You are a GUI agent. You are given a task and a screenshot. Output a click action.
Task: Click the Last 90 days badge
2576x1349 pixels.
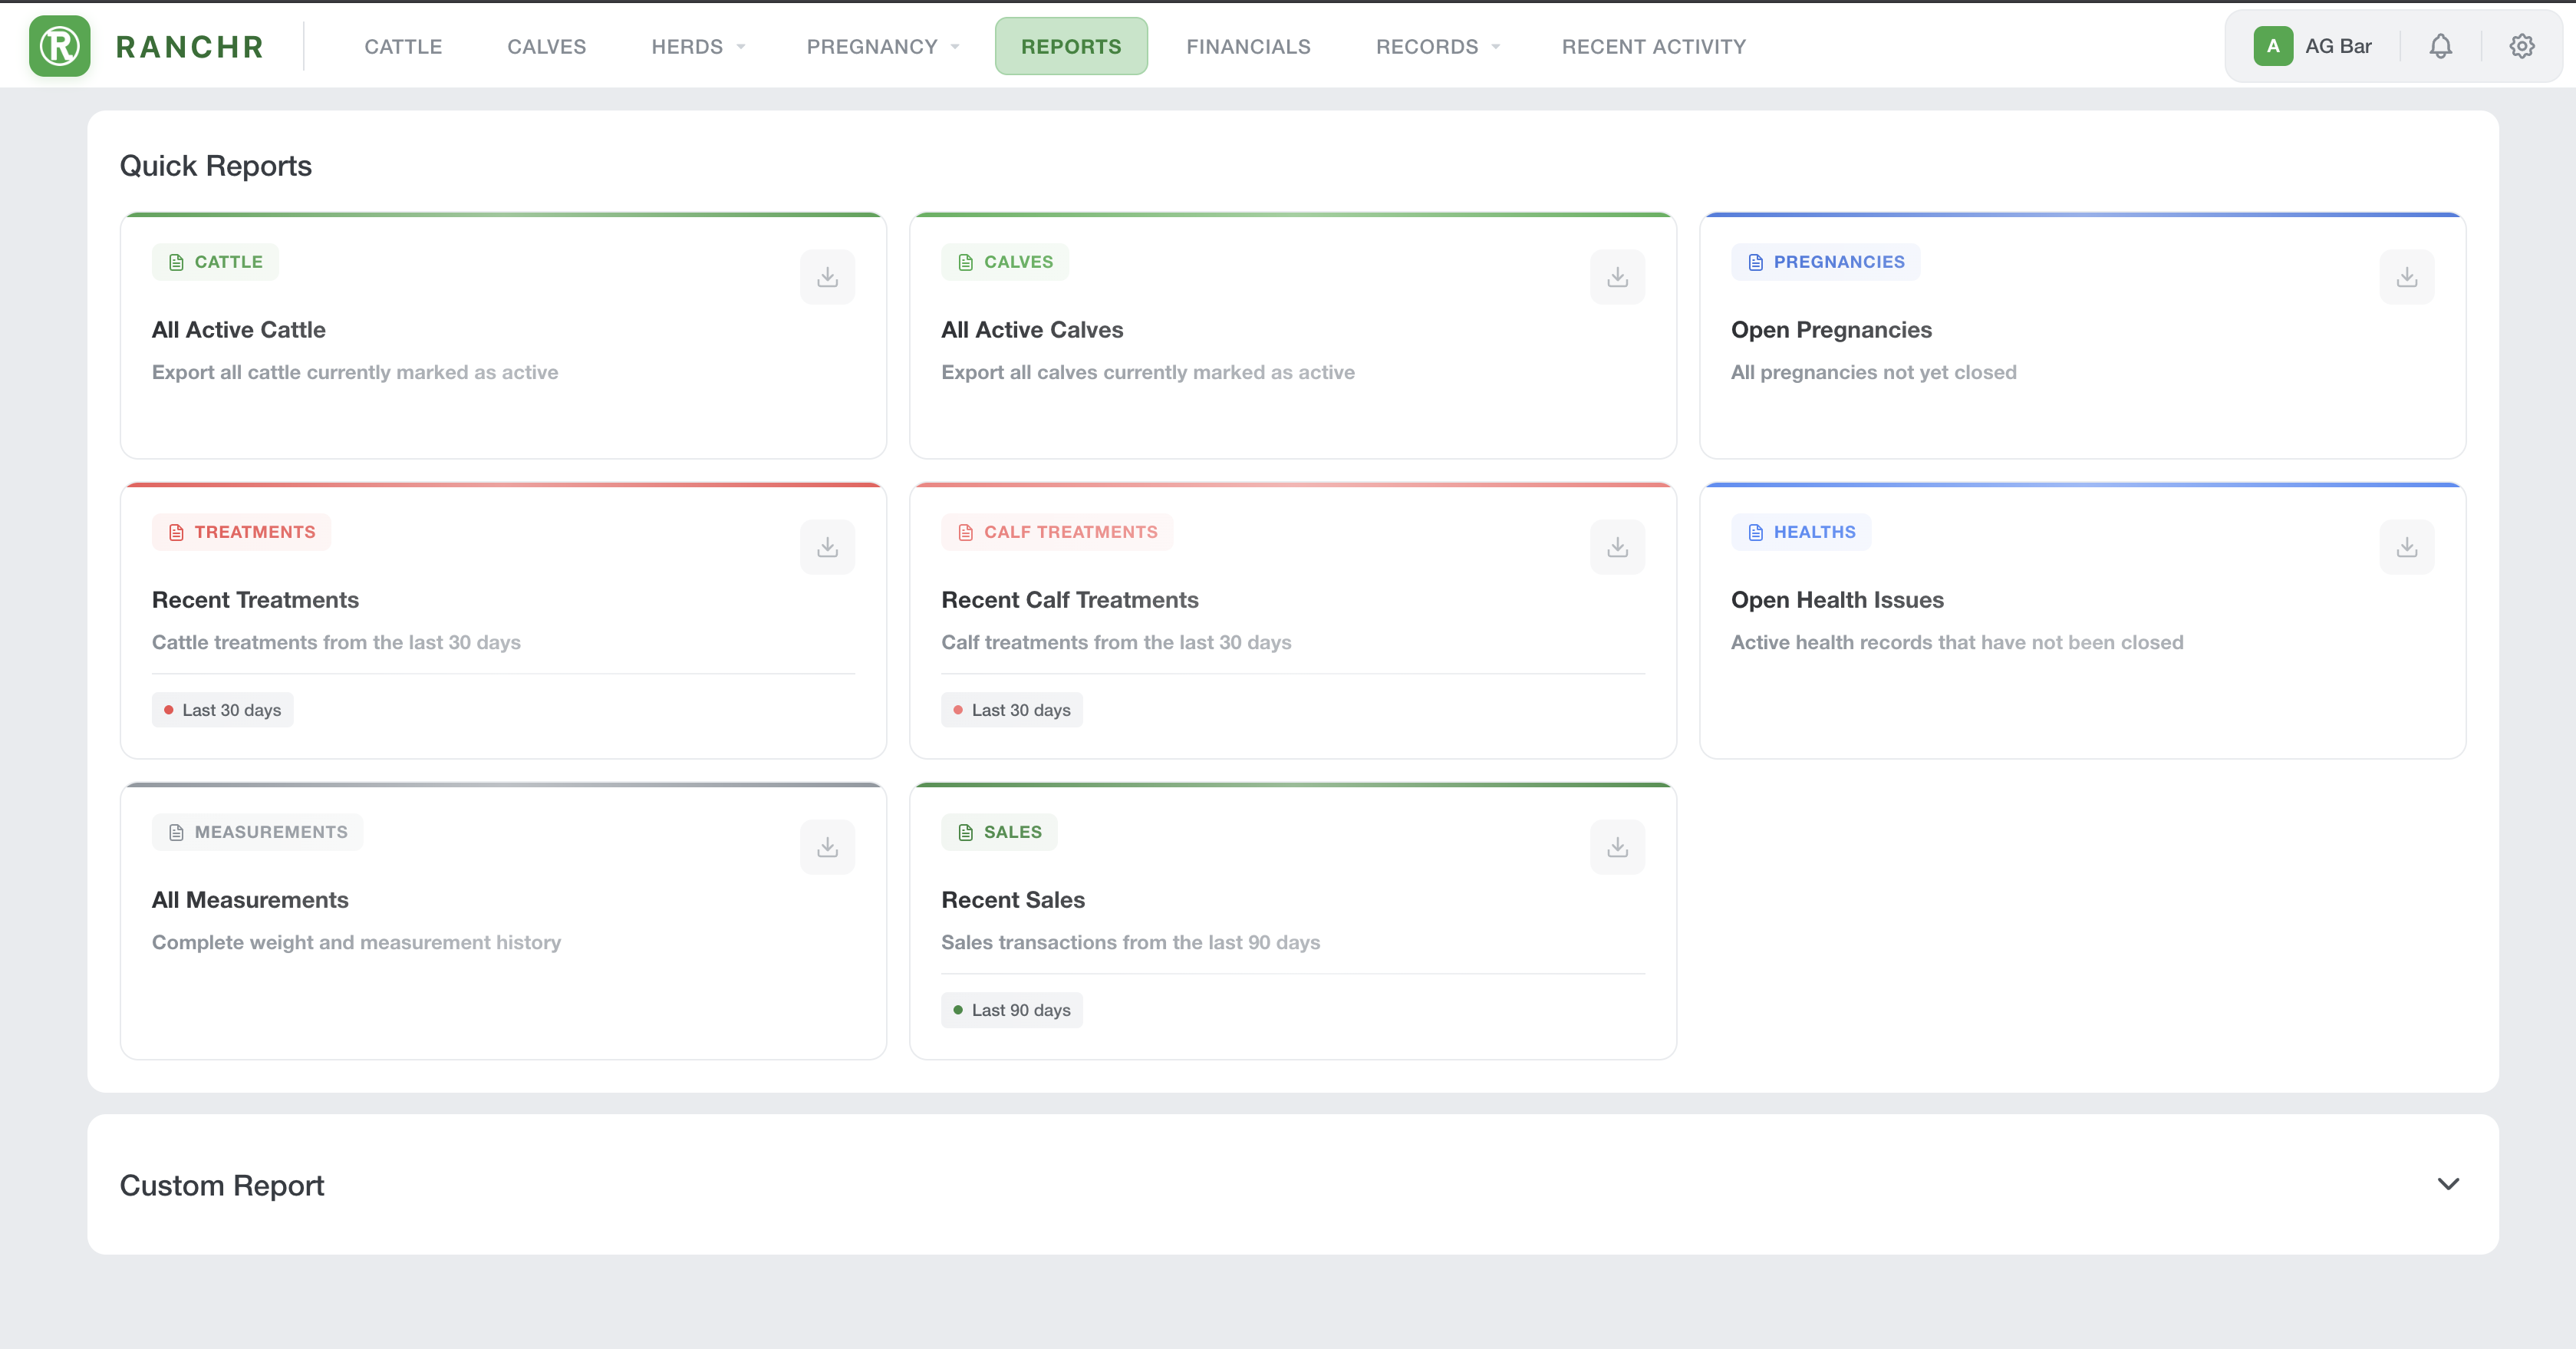pyautogui.click(x=1011, y=1010)
